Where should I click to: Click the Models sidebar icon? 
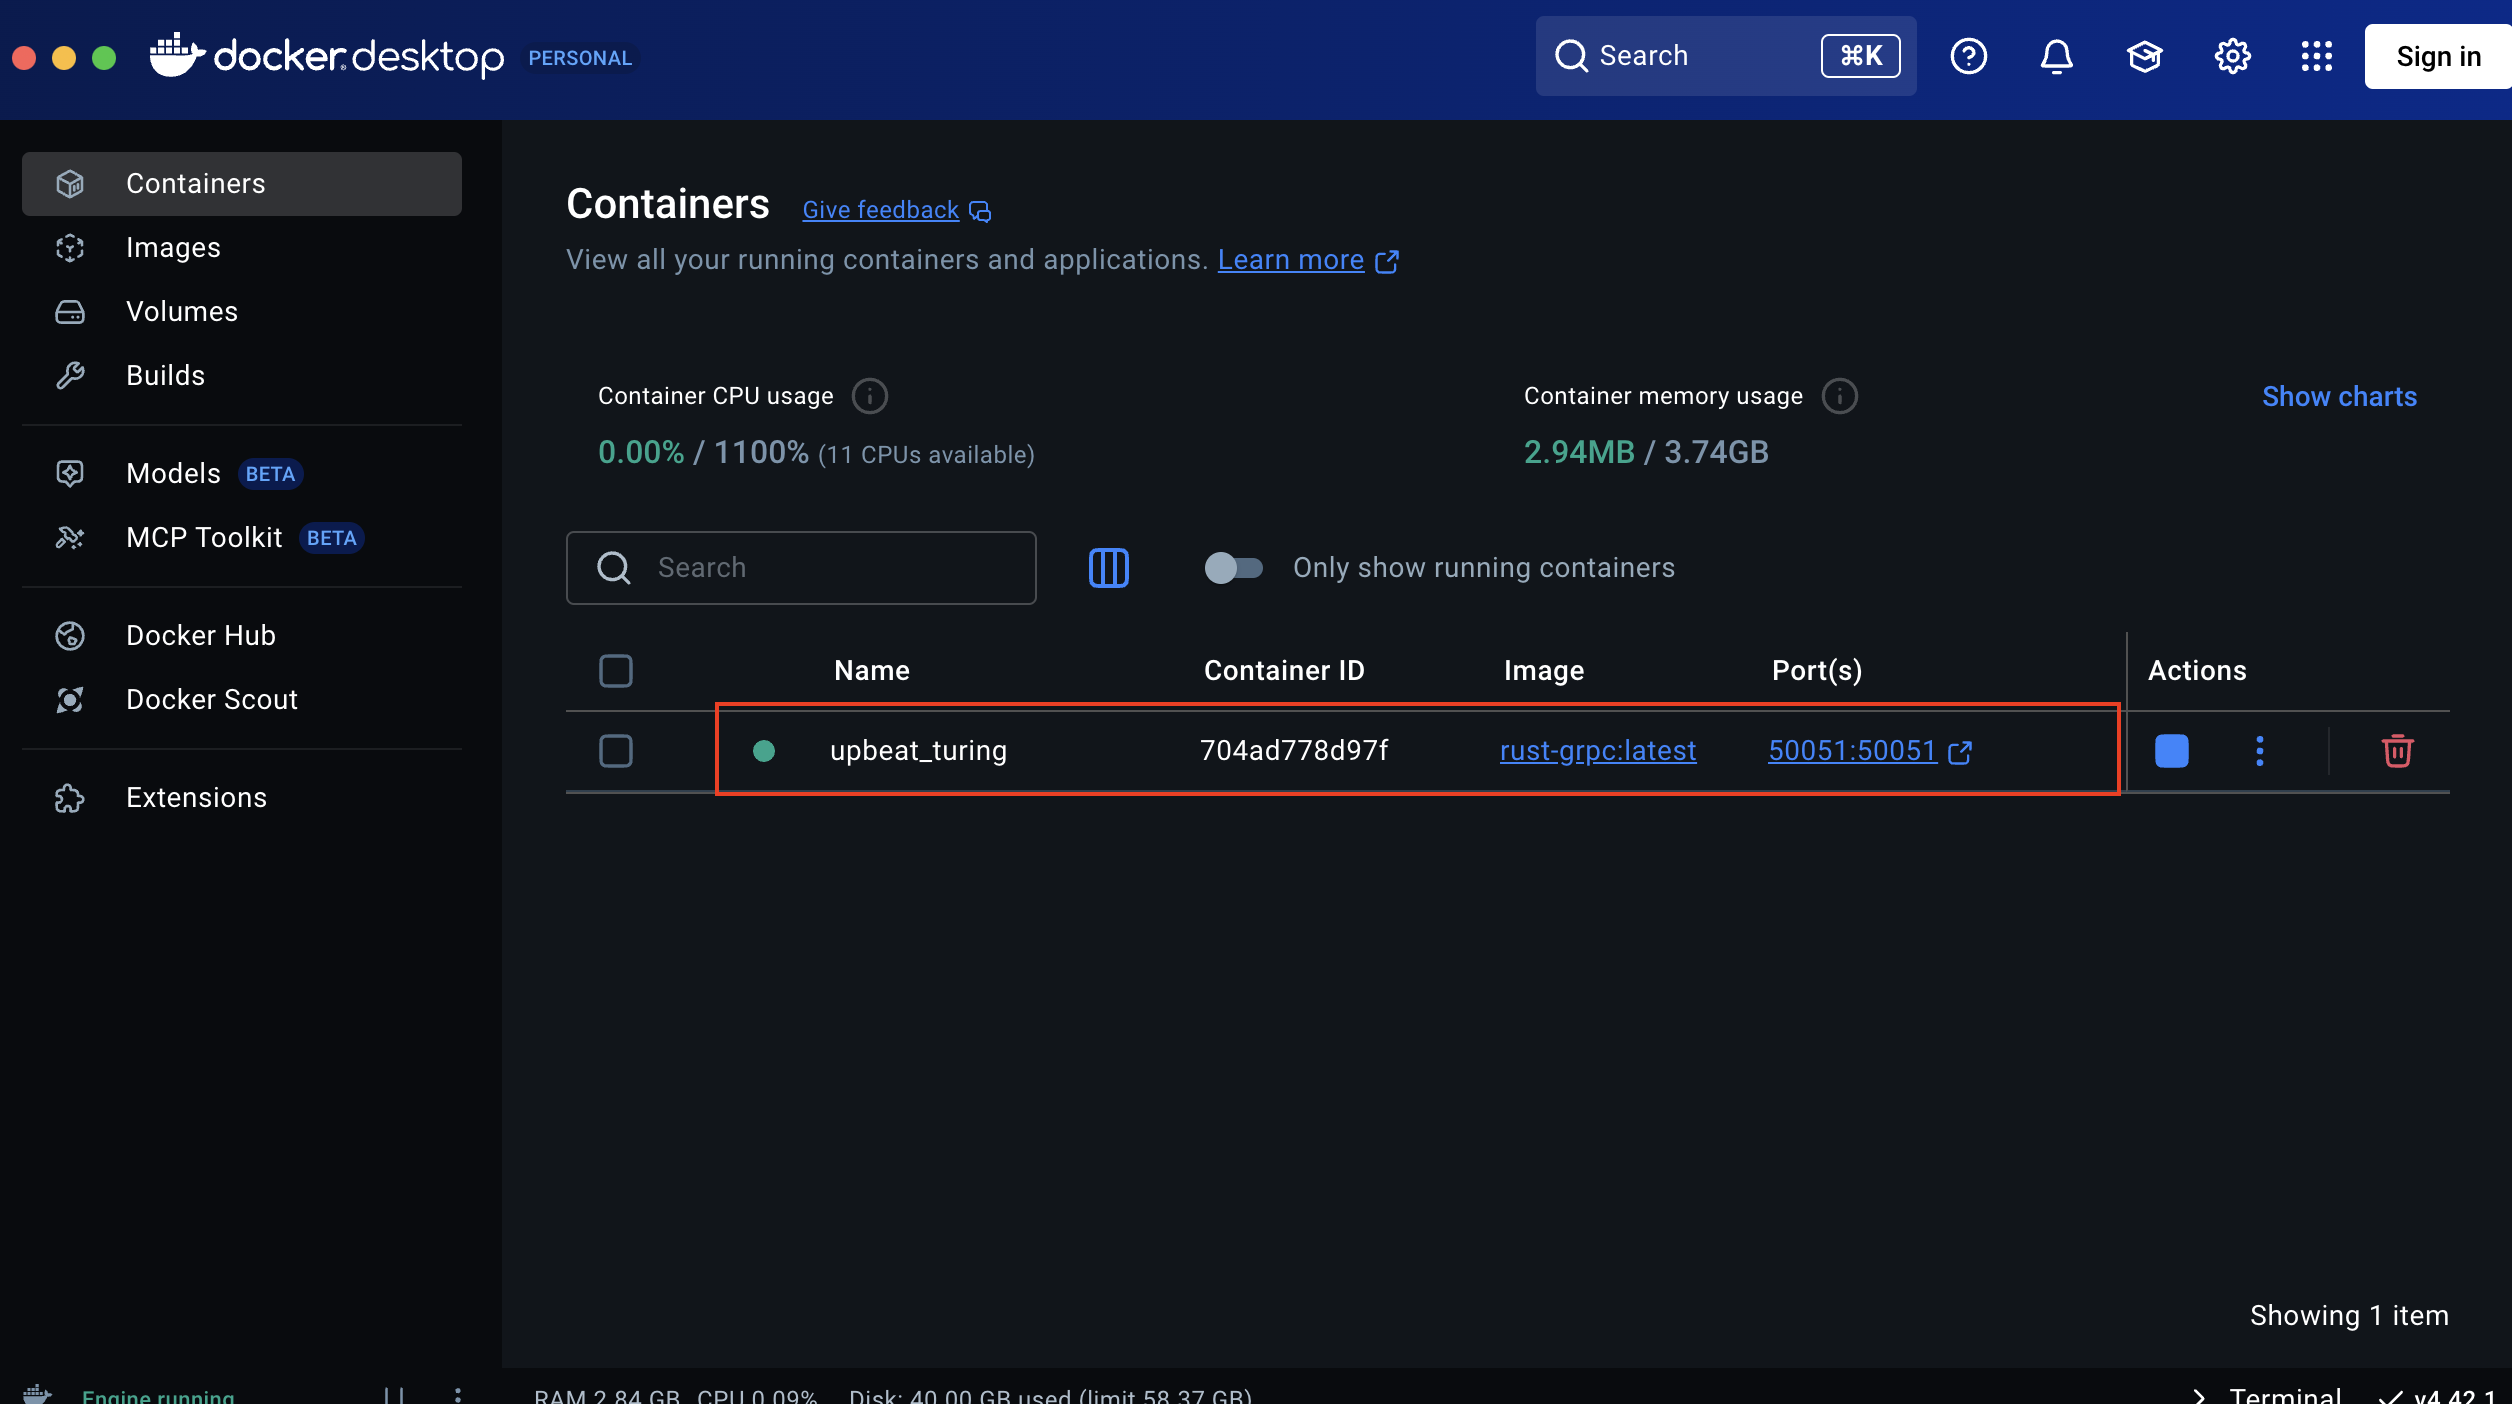coord(70,474)
